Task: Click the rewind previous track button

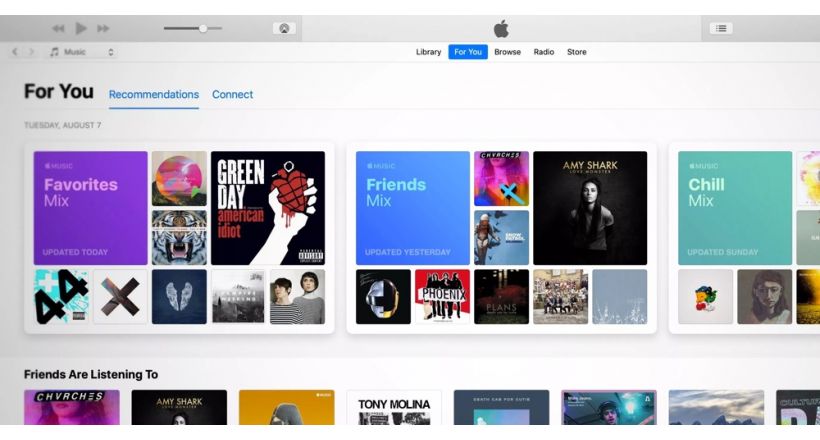Action: coord(58,28)
